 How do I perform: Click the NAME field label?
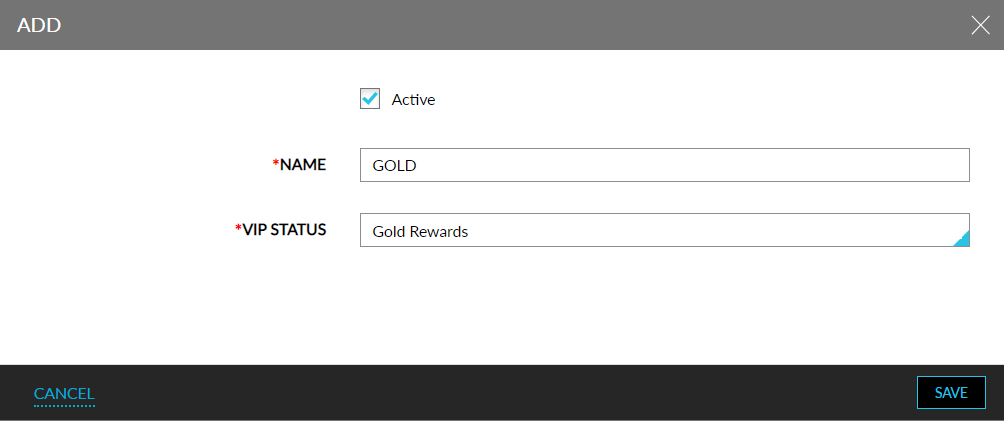pyautogui.click(x=299, y=165)
